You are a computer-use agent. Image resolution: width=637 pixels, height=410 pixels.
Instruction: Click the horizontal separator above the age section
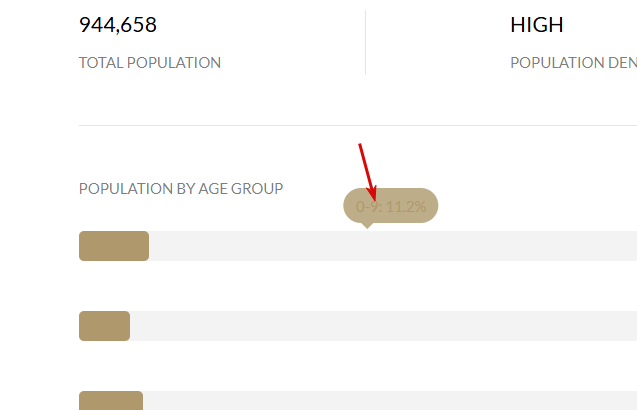tap(358, 126)
